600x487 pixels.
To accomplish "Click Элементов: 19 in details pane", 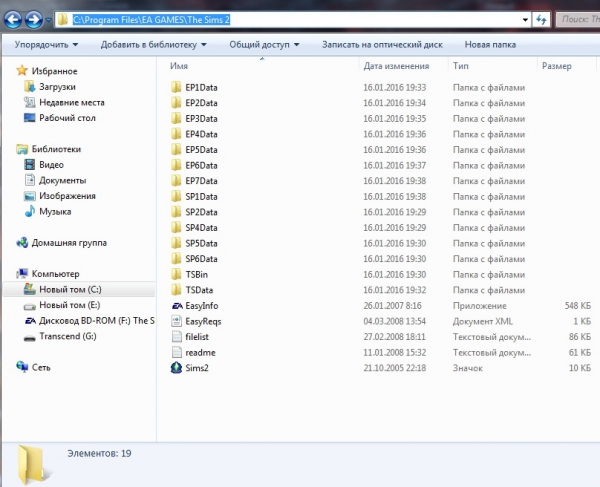I will [x=99, y=453].
